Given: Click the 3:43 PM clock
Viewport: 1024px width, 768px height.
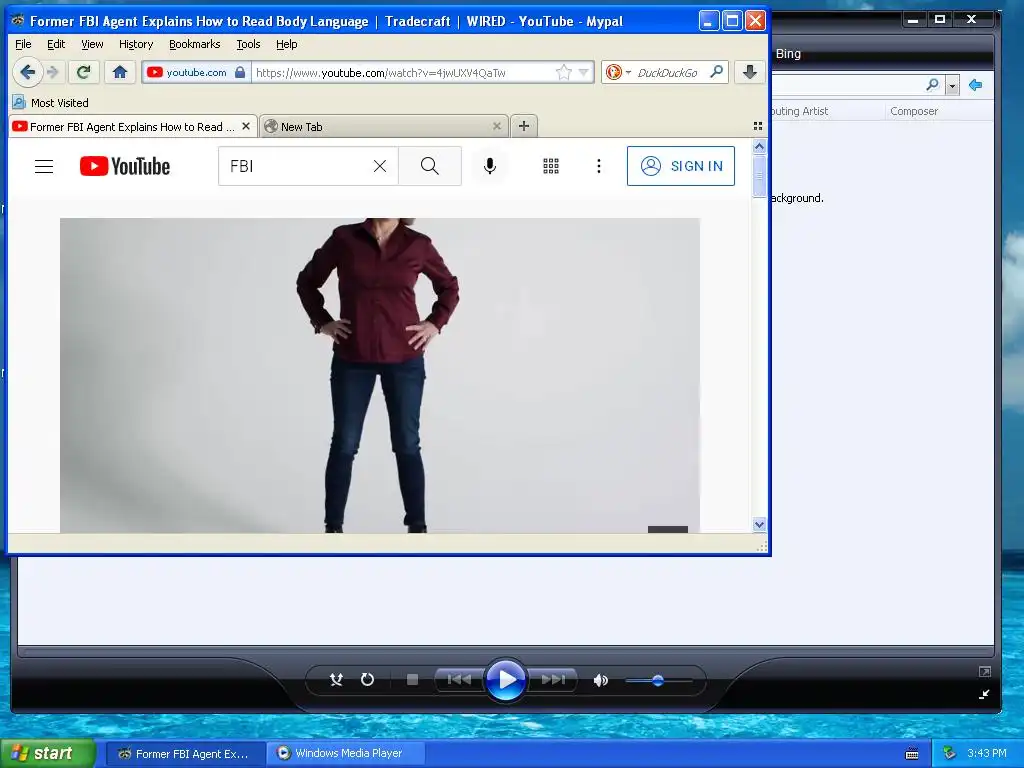Looking at the screenshot, I should pyautogui.click(x=987, y=753).
